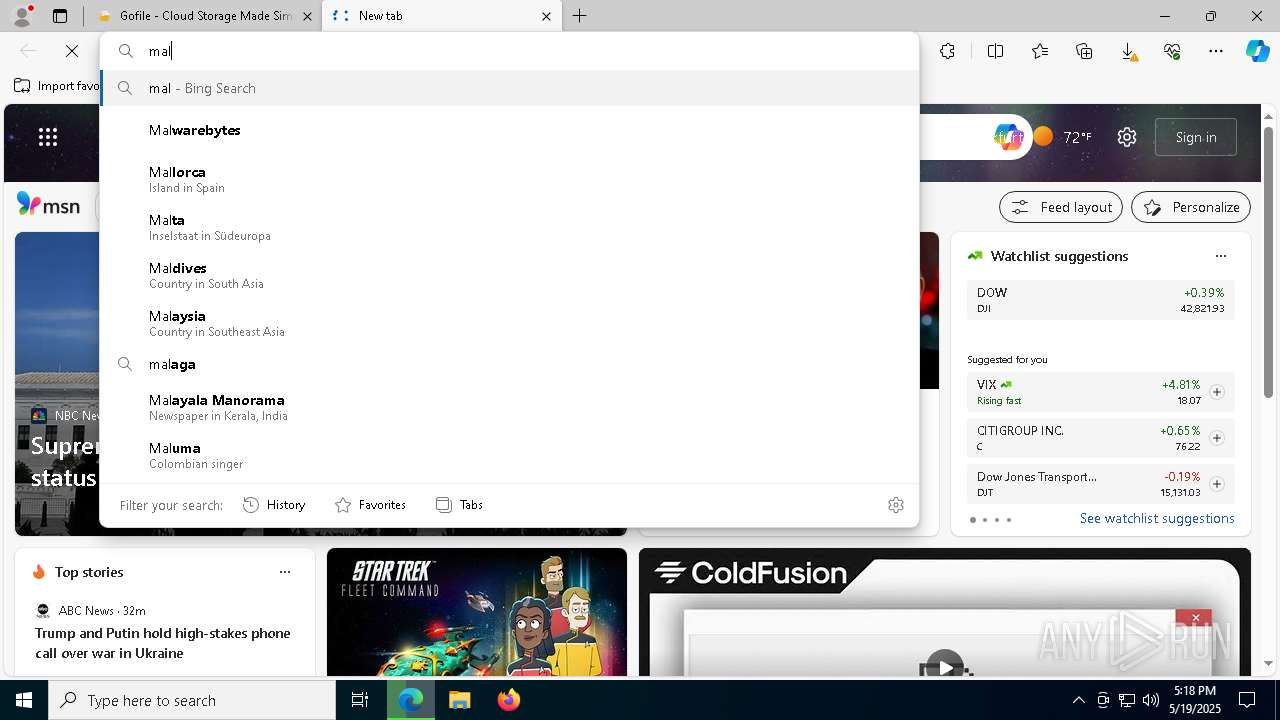The width and height of the screenshot is (1280, 720).
Task: Open Star Trek Fleet Command ad
Action: point(477,612)
